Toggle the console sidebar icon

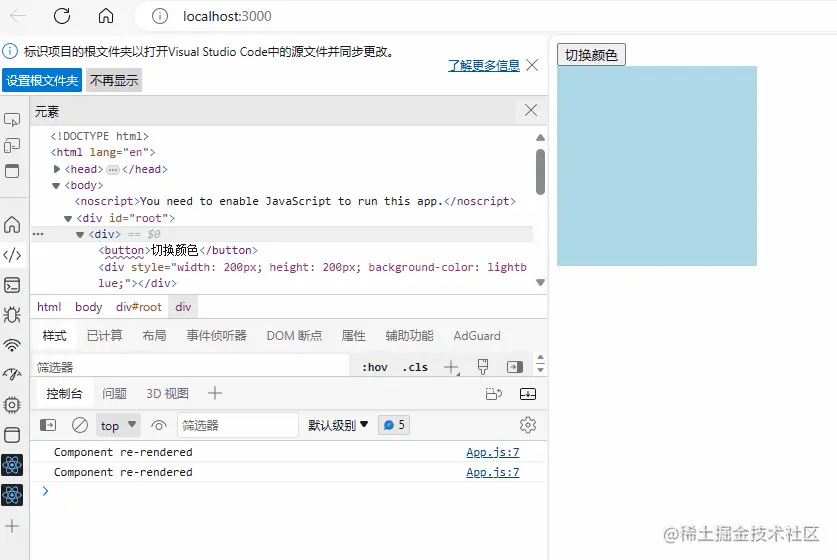click(48, 425)
